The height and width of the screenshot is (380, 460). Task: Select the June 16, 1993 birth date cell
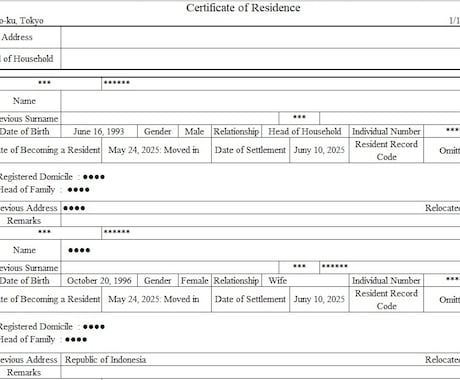[99, 131]
